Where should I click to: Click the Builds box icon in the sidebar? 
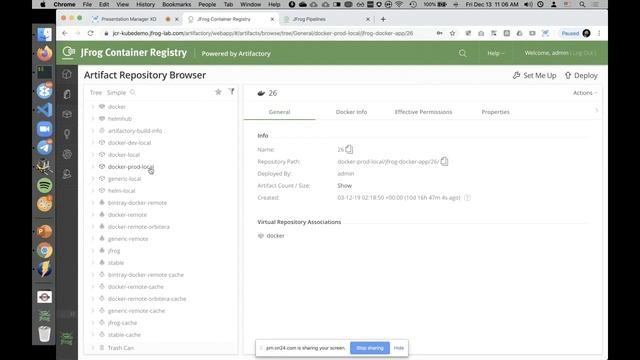[x=67, y=114]
